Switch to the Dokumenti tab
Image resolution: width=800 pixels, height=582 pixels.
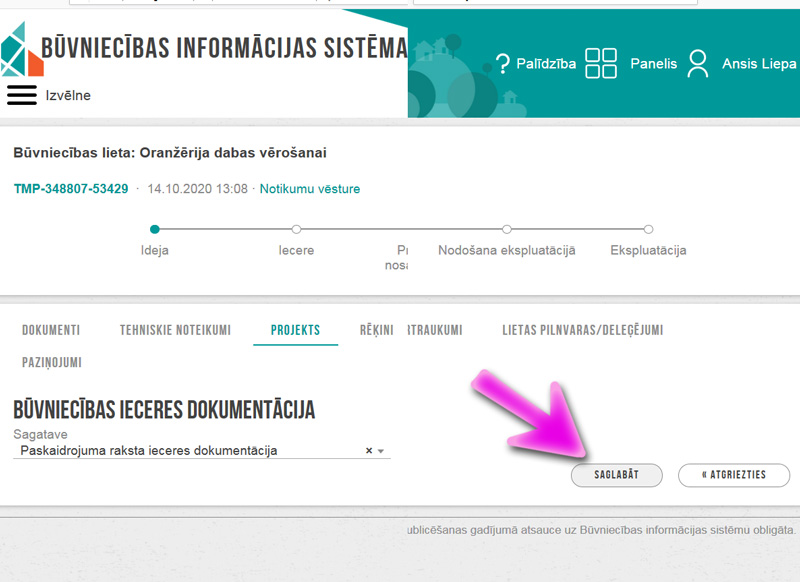click(x=51, y=330)
